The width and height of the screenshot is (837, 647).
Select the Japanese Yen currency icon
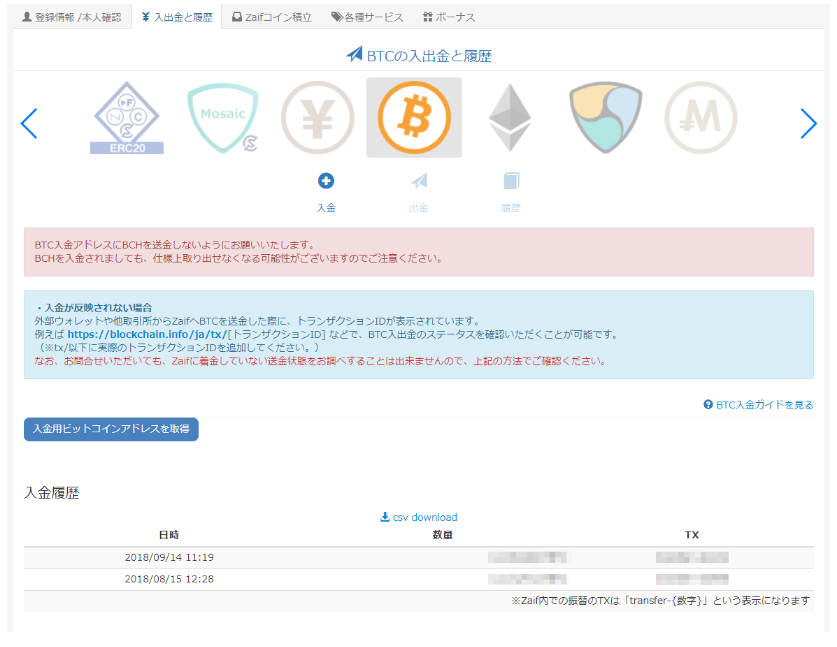point(318,118)
